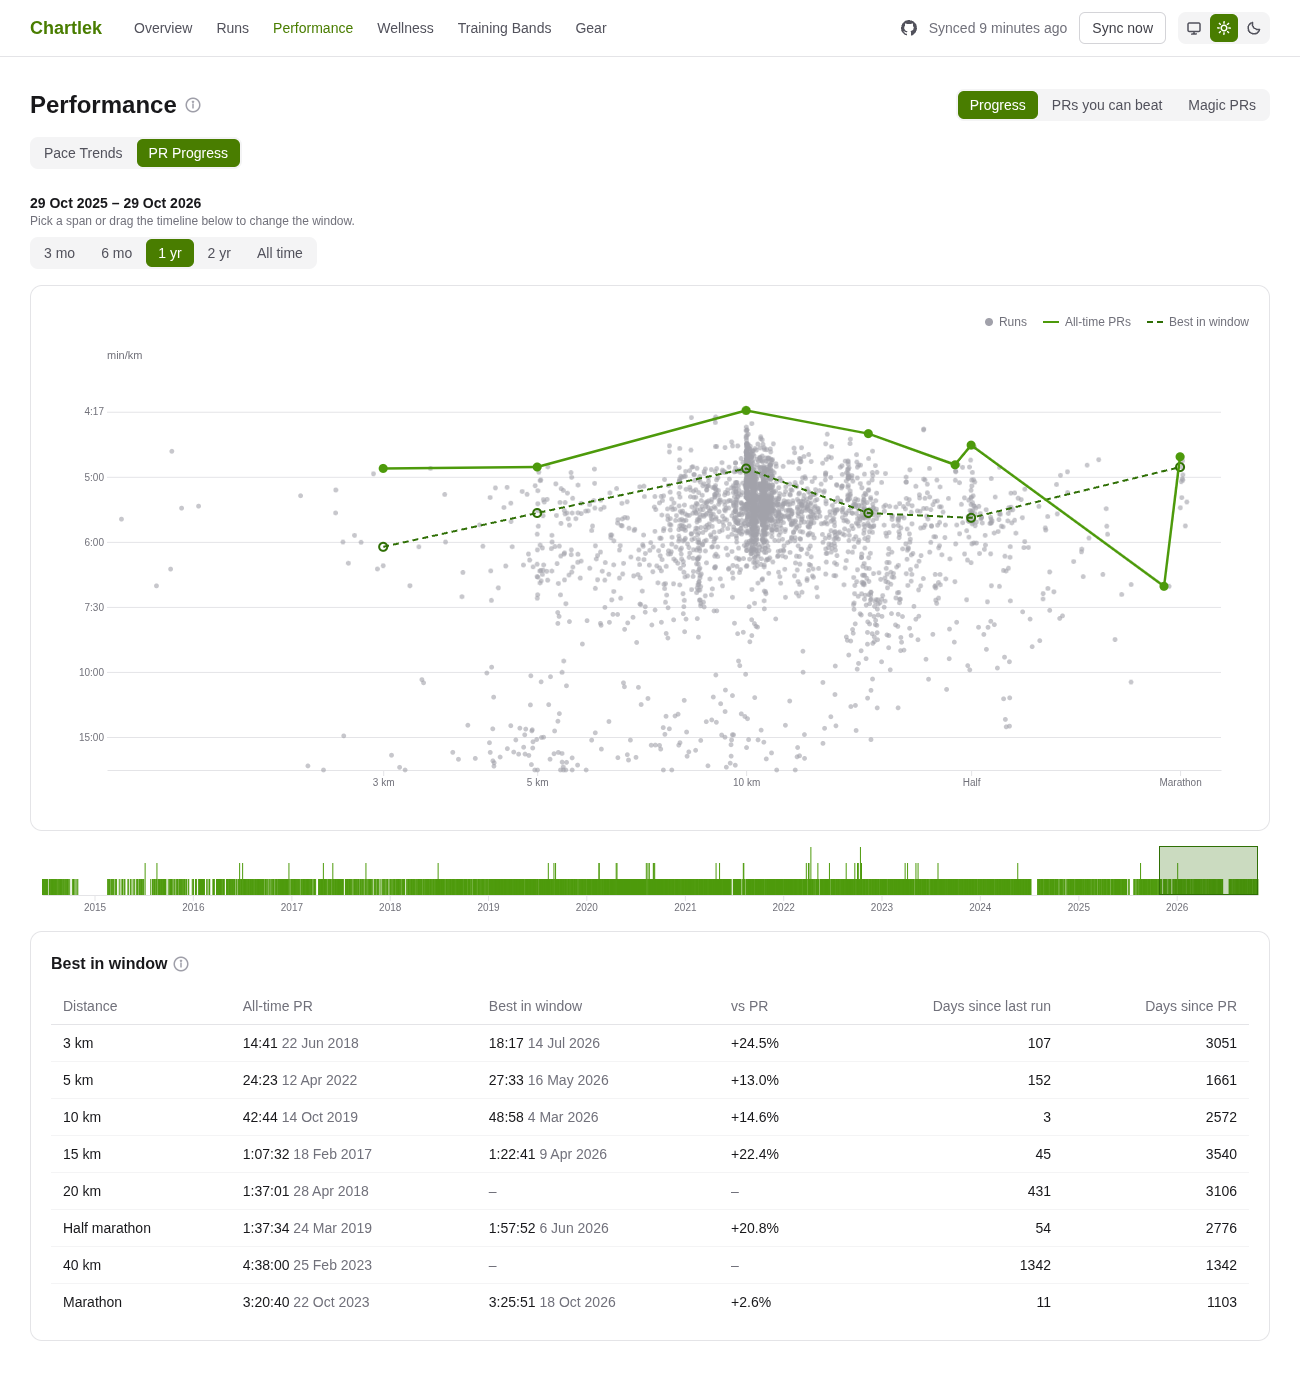This screenshot has height=1373, width=1300.
Task: Toggle All-time PRs legend entry
Action: pyautogui.click(x=1087, y=322)
